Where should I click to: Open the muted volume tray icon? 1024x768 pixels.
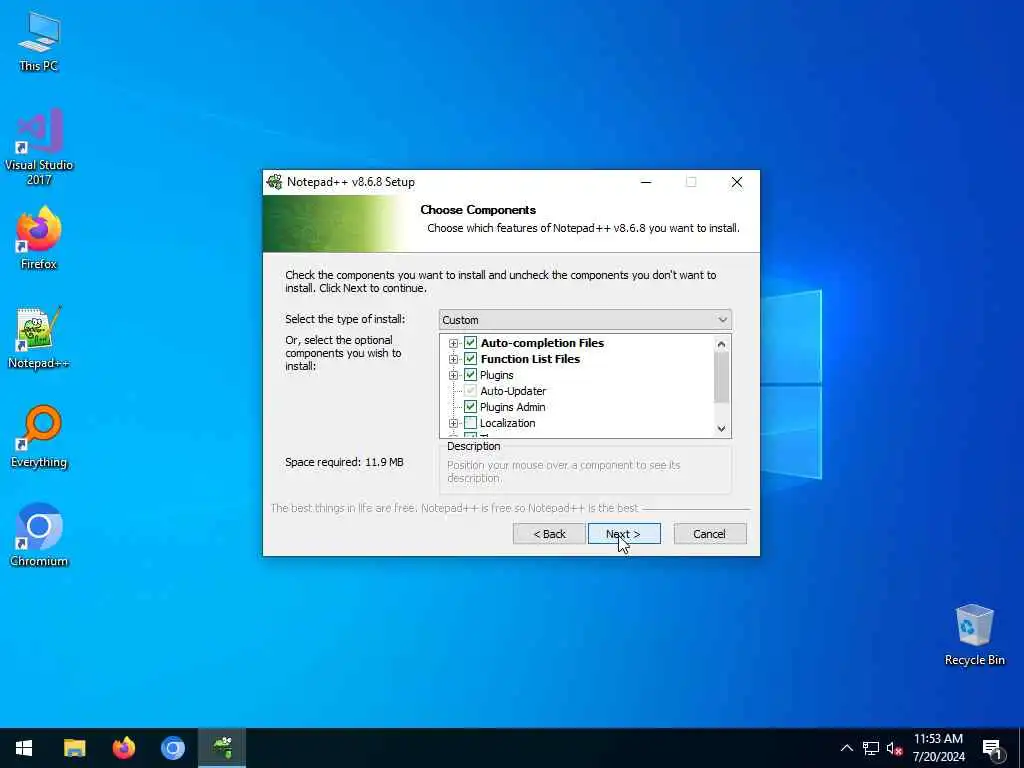894,748
